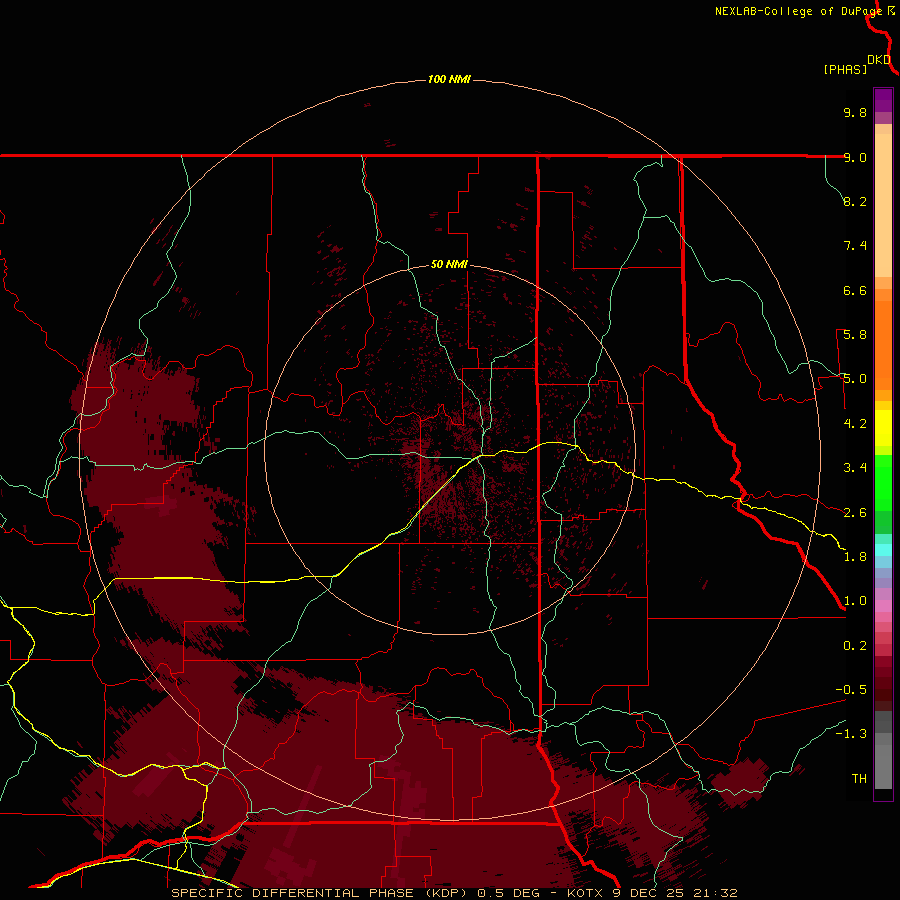Click the 1.0 value on color scale
This screenshot has height=900, width=900.
click(855, 601)
